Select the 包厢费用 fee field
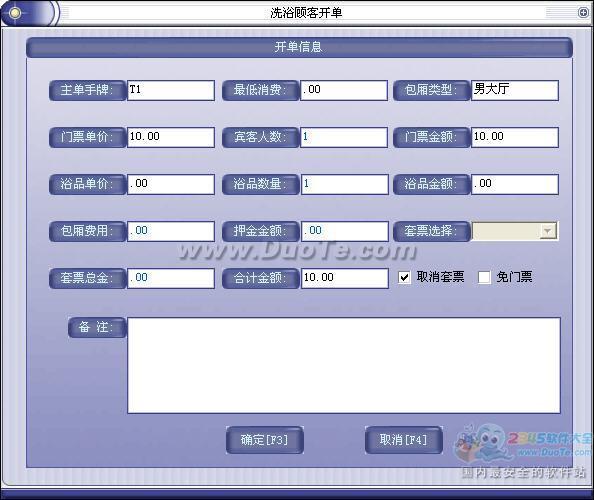The image size is (594, 500). point(171,231)
